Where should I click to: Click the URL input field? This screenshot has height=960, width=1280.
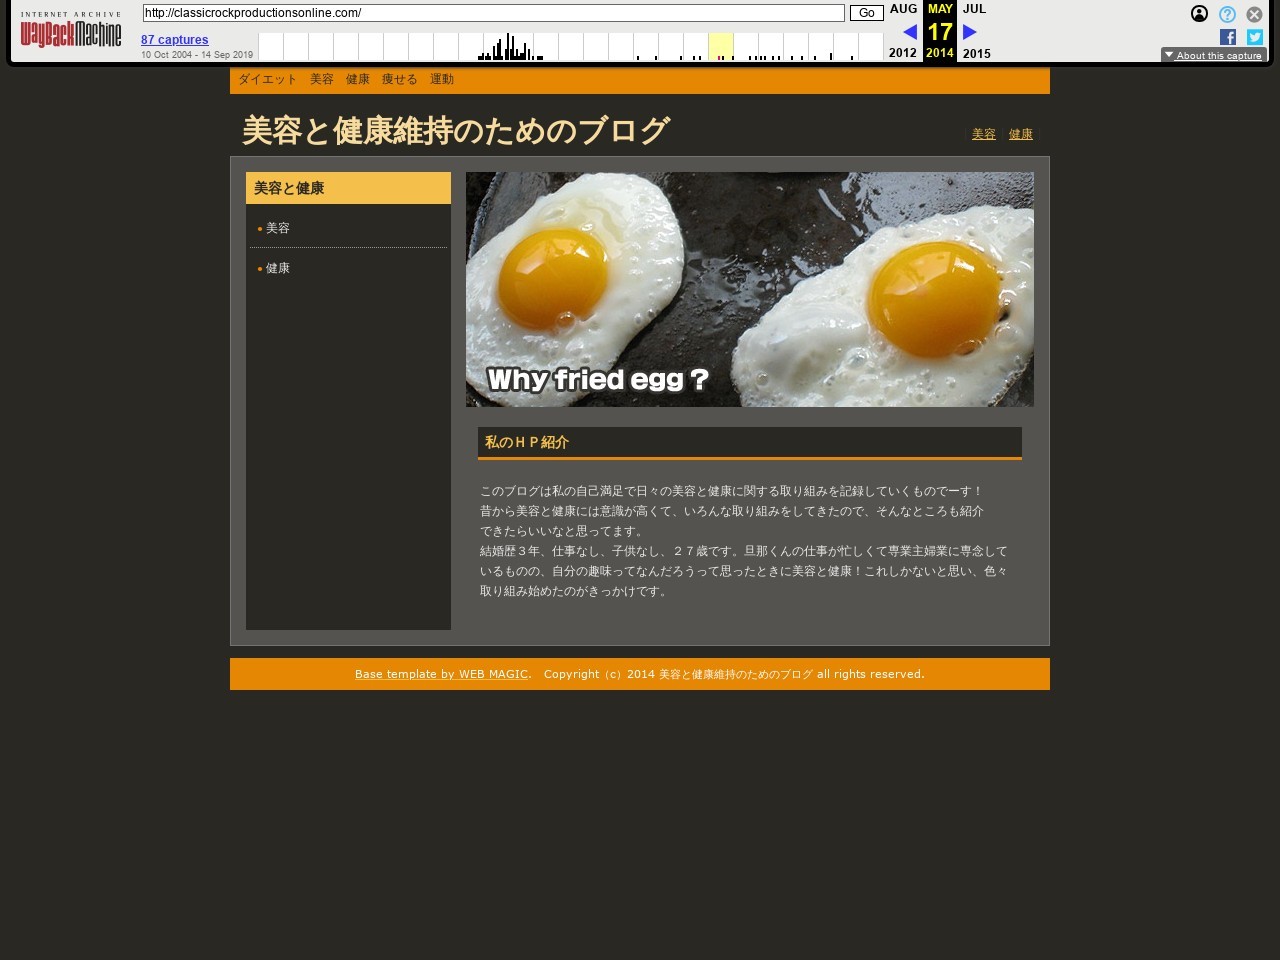click(x=493, y=13)
